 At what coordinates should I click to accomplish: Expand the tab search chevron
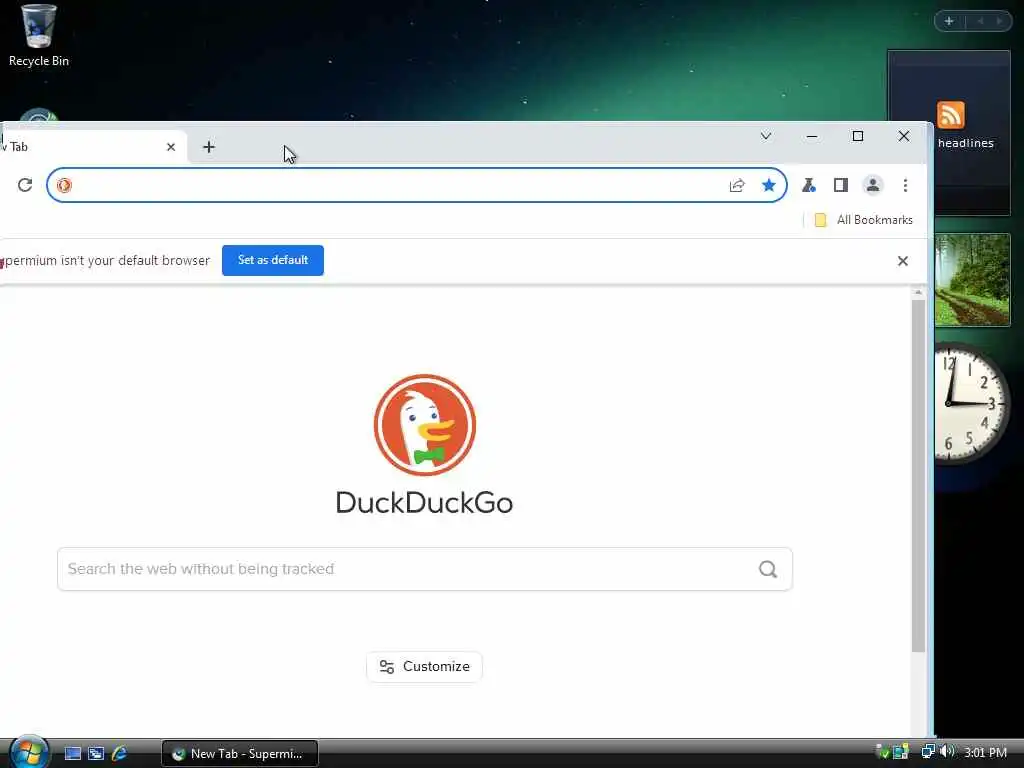point(766,136)
